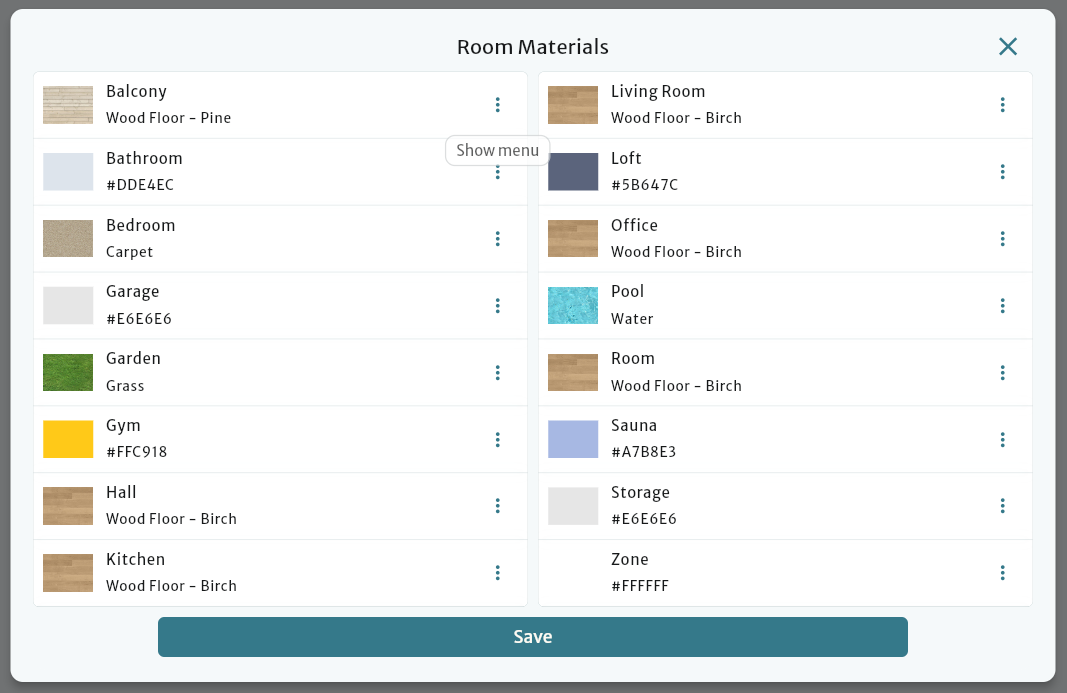This screenshot has width=1067, height=693.
Task: Select the Loft color swatch
Action: click(572, 171)
